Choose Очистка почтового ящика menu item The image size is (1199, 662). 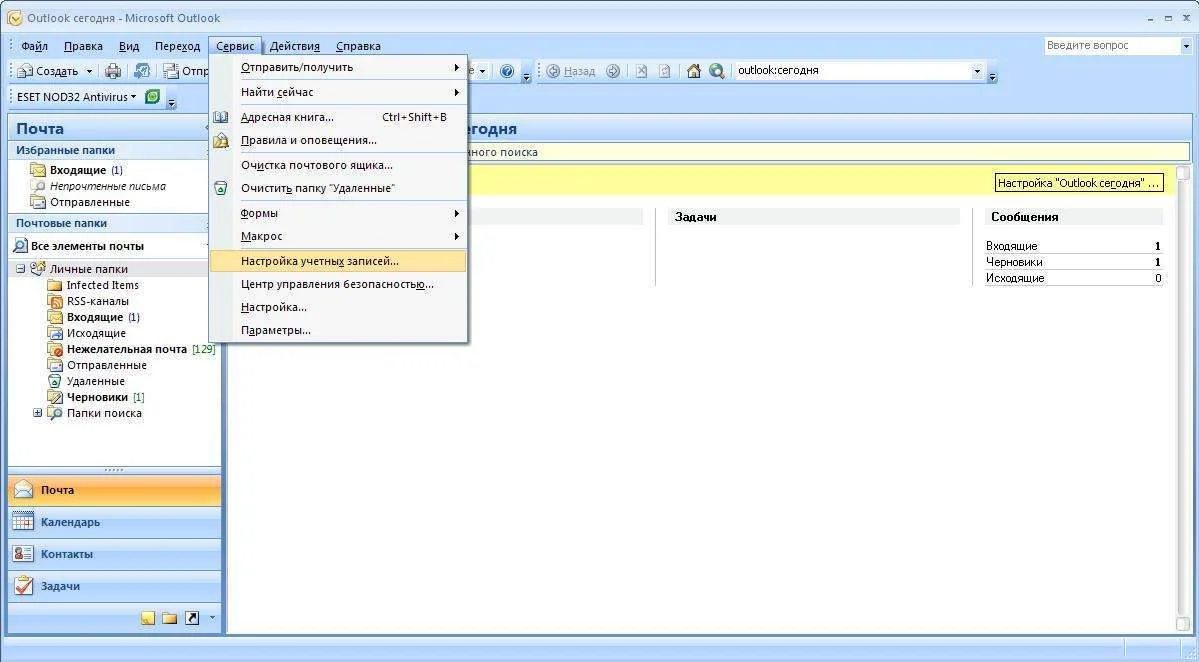(x=337, y=165)
